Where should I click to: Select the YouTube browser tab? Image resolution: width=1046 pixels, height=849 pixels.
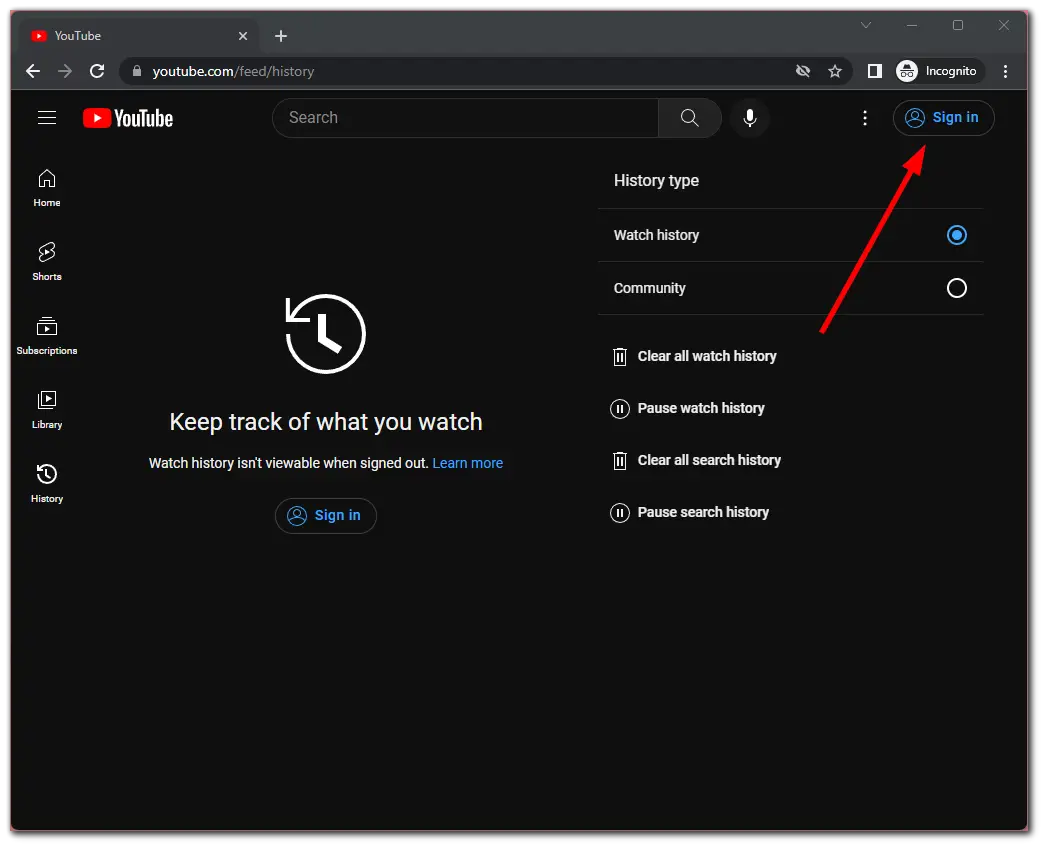click(x=139, y=36)
